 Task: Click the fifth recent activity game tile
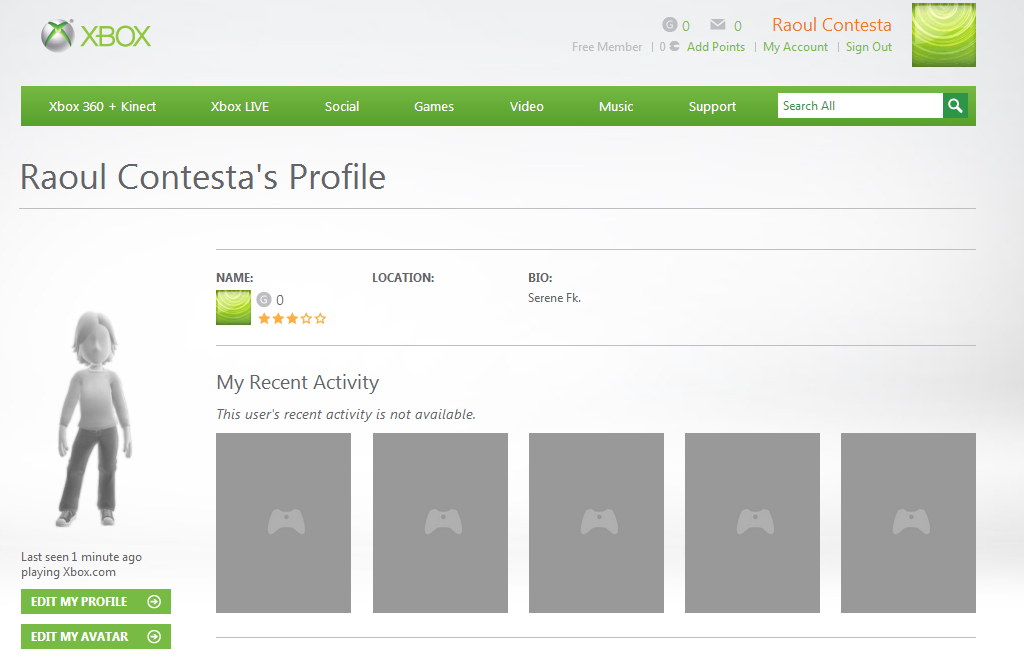pos(908,523)
